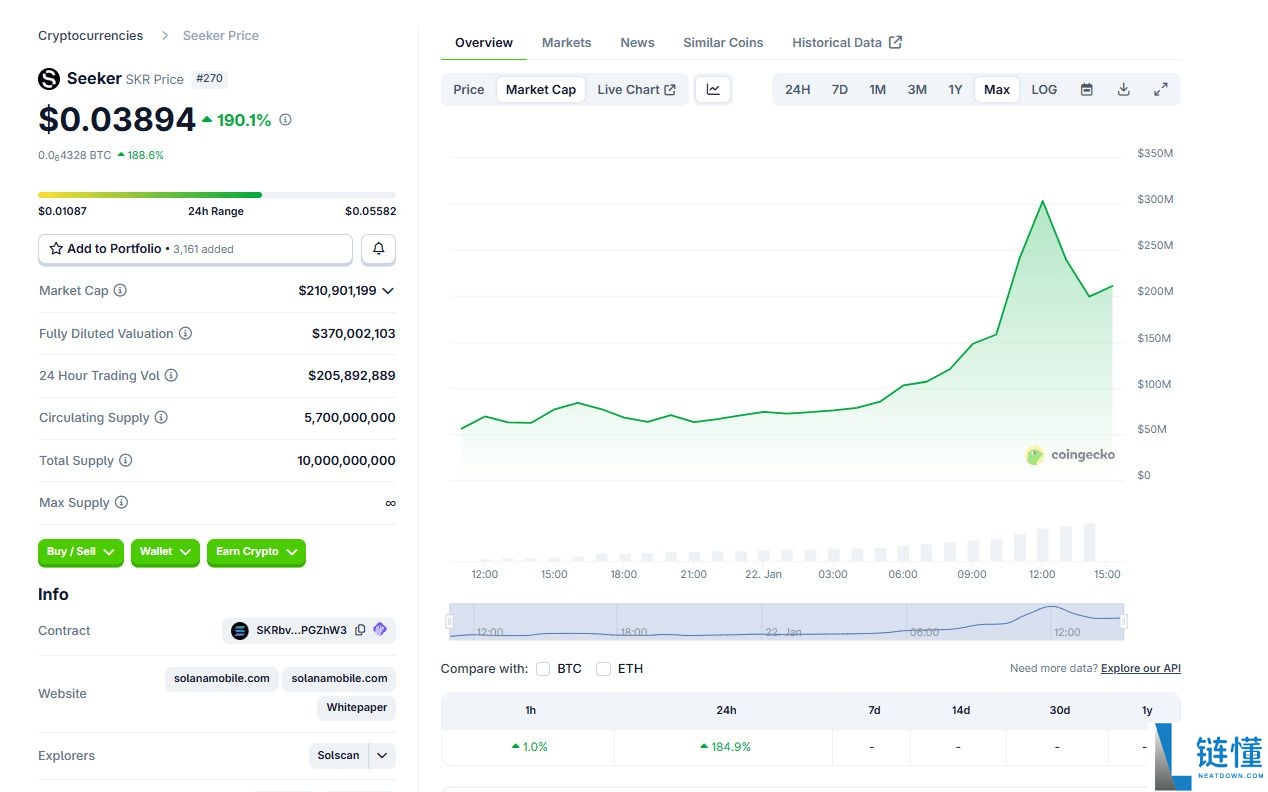Tick the BTC compare checkbox
This screenshot has width=1268, height=792.
[543, 669]
